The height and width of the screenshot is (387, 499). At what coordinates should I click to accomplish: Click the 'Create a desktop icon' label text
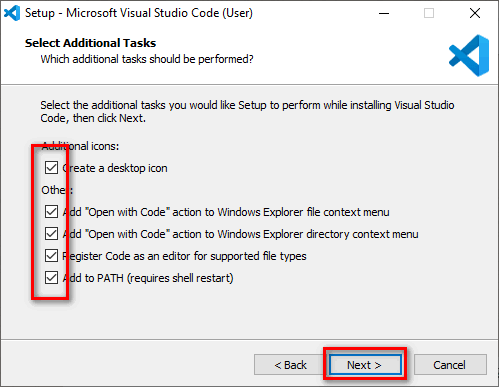115,168
